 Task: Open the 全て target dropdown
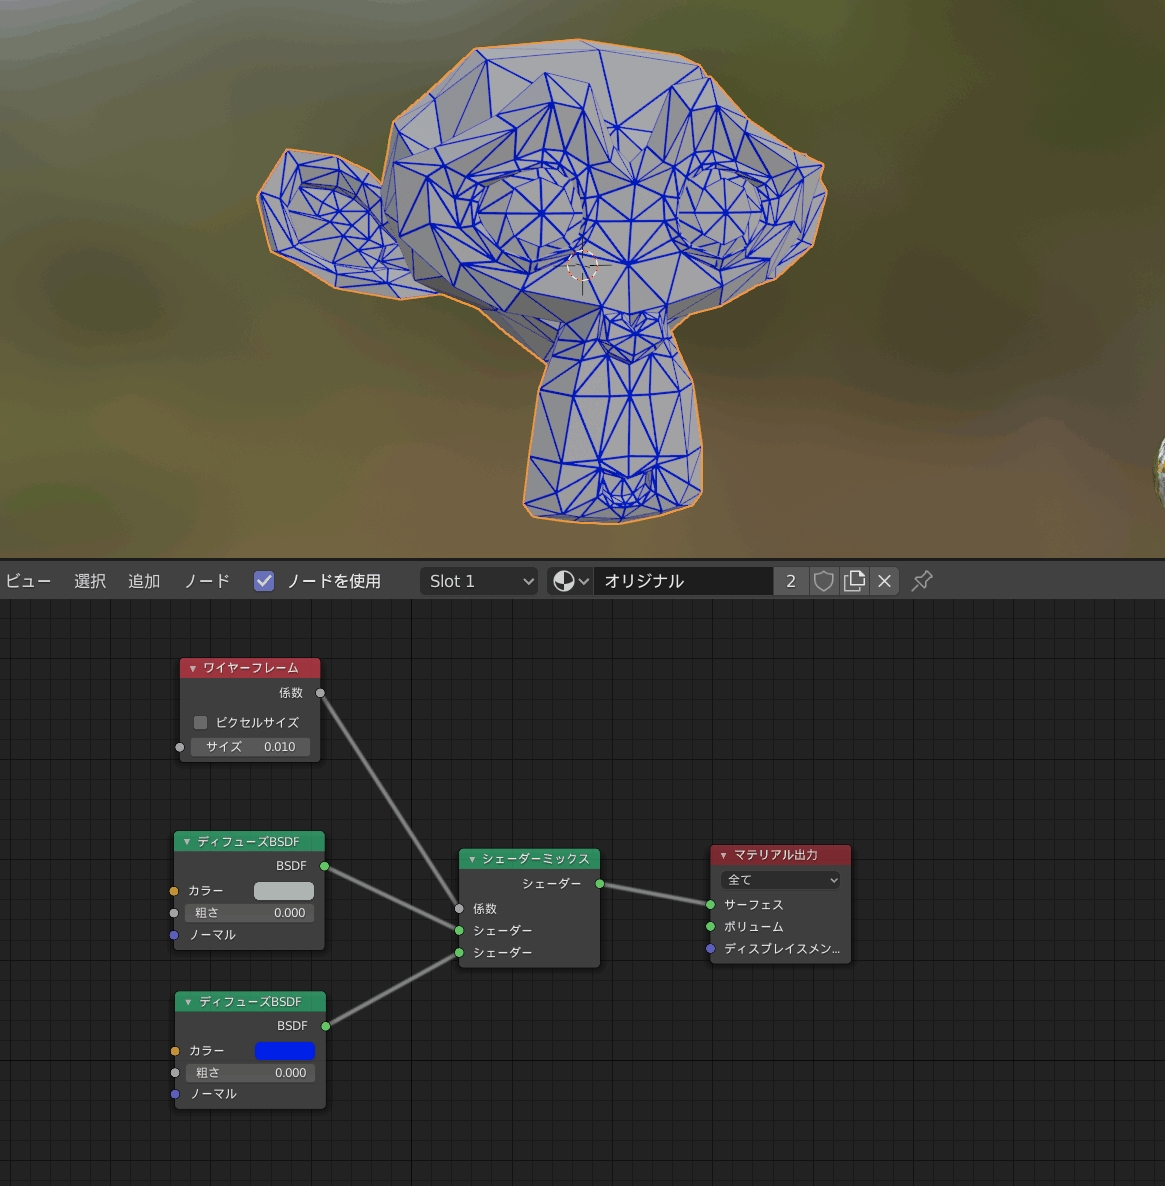click(x=781, y=880)
